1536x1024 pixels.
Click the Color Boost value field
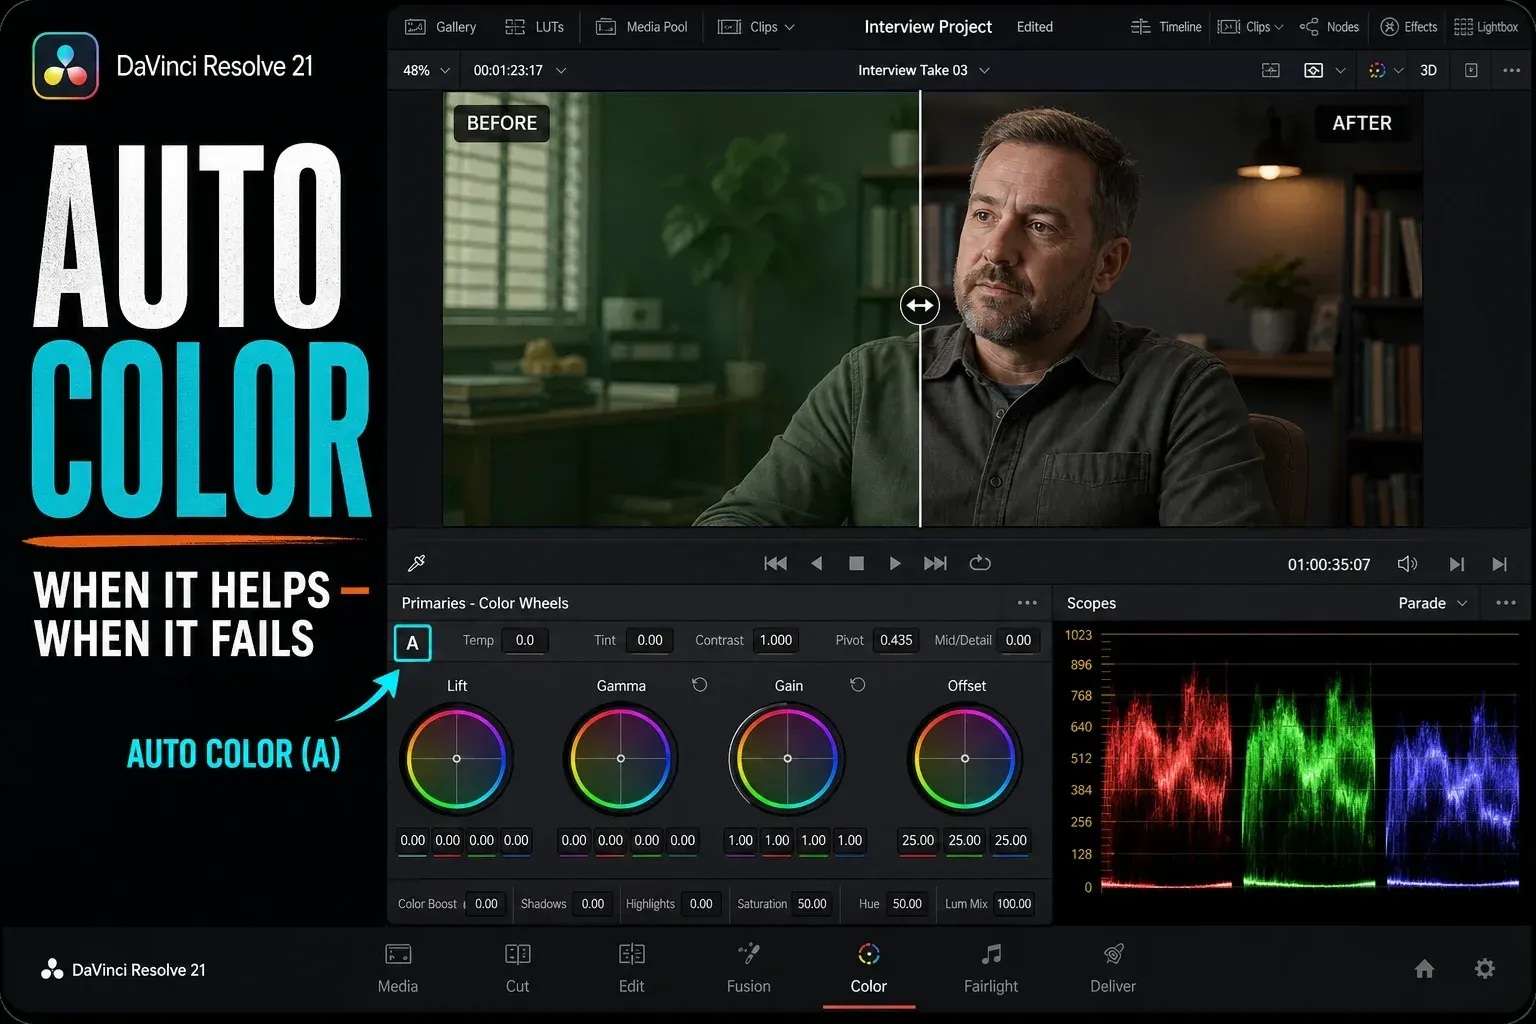pyautogui.click(x=486, y=904)
